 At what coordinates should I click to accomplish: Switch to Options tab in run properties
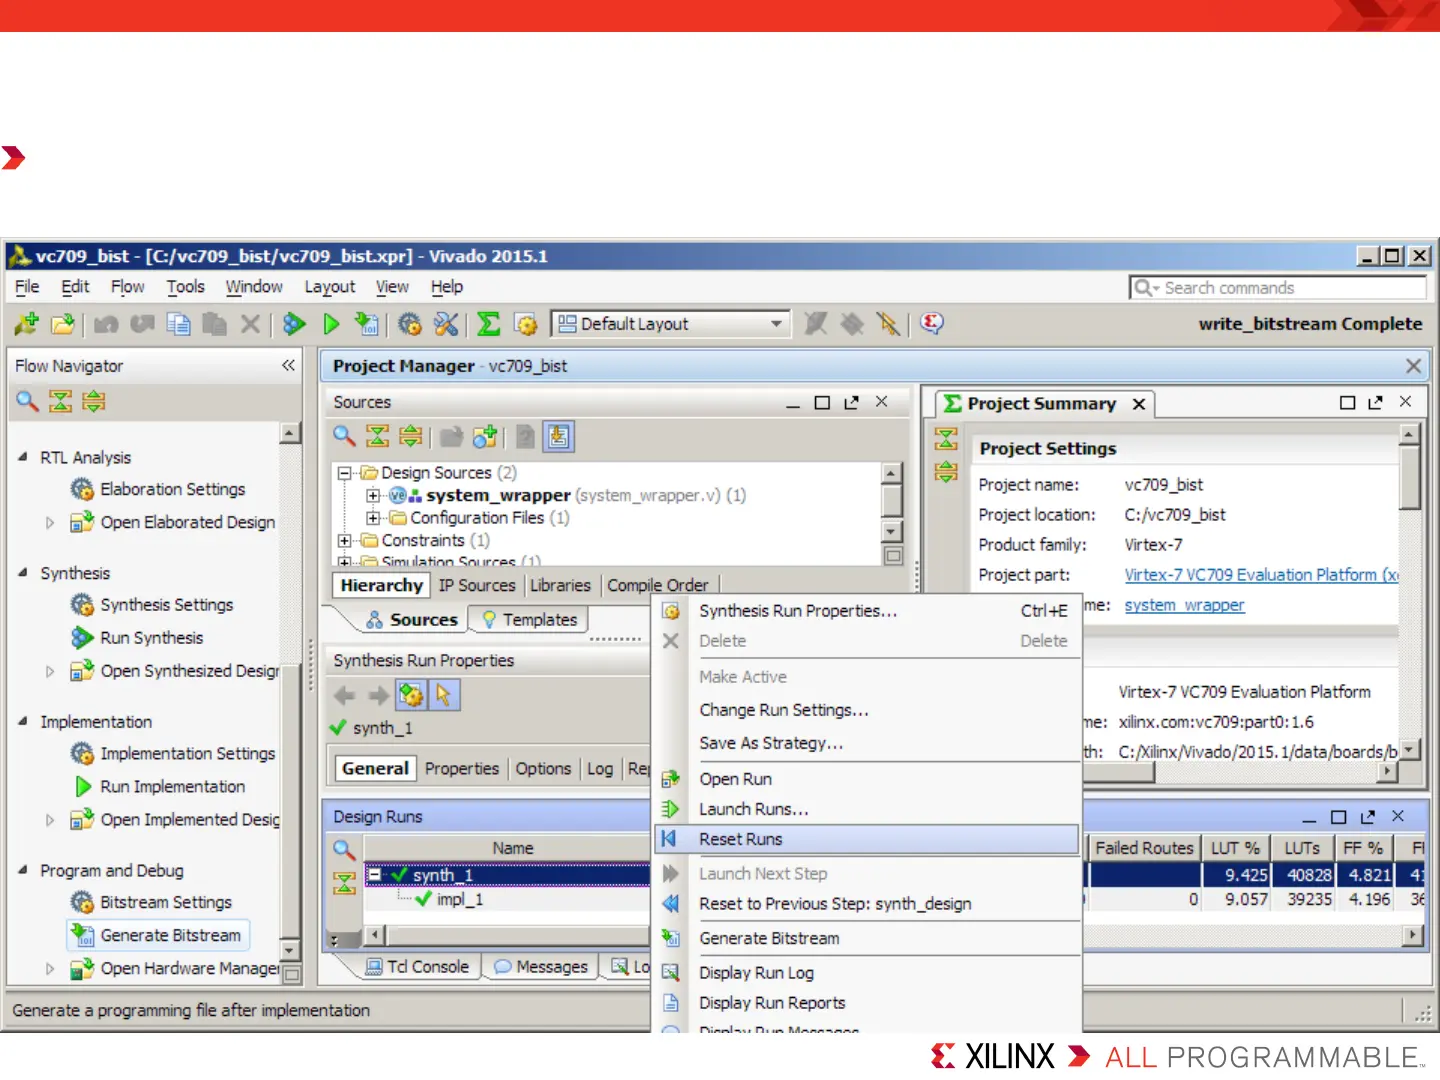click(543, 768)
